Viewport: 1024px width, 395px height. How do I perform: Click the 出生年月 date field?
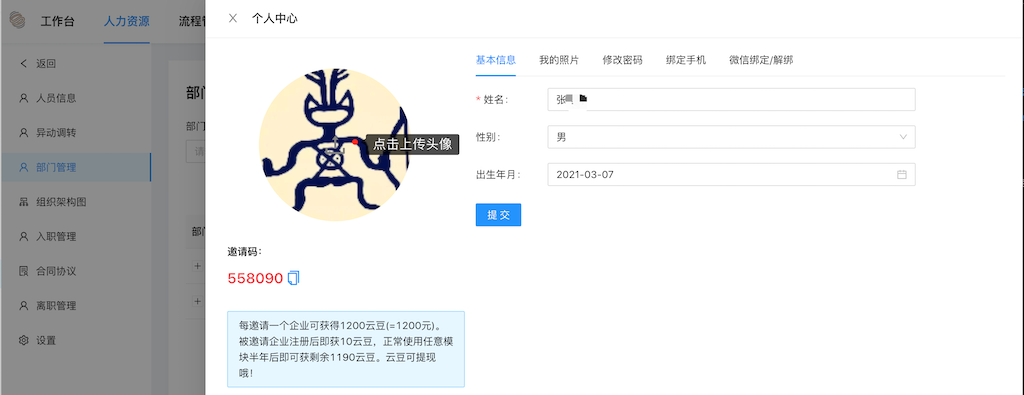pos(731,174)
